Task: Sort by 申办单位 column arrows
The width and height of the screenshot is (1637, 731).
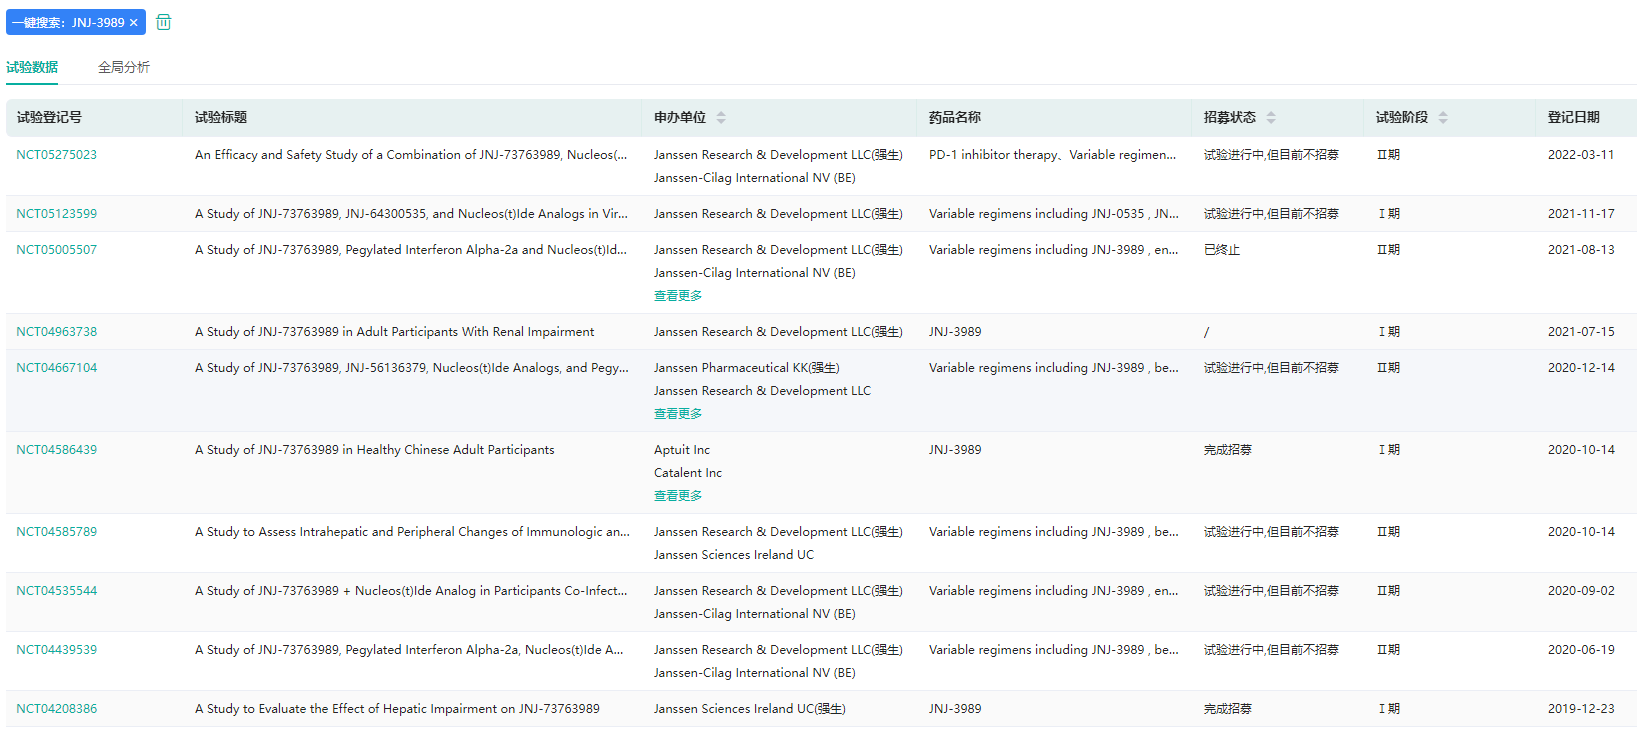Action: tap(721, 118)
